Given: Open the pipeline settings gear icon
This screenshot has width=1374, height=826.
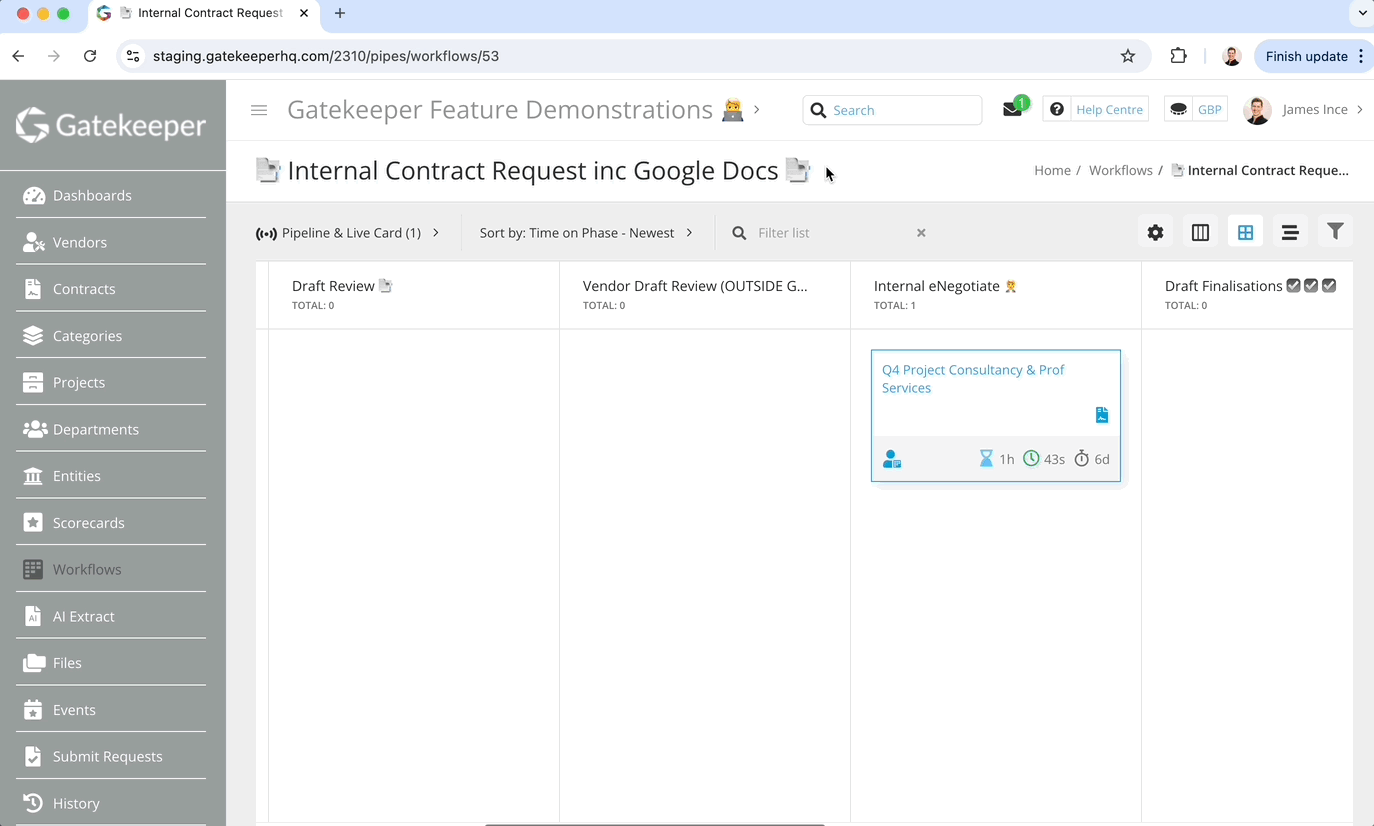Looking at the screenshot, I should click(x=1155, y=231).
